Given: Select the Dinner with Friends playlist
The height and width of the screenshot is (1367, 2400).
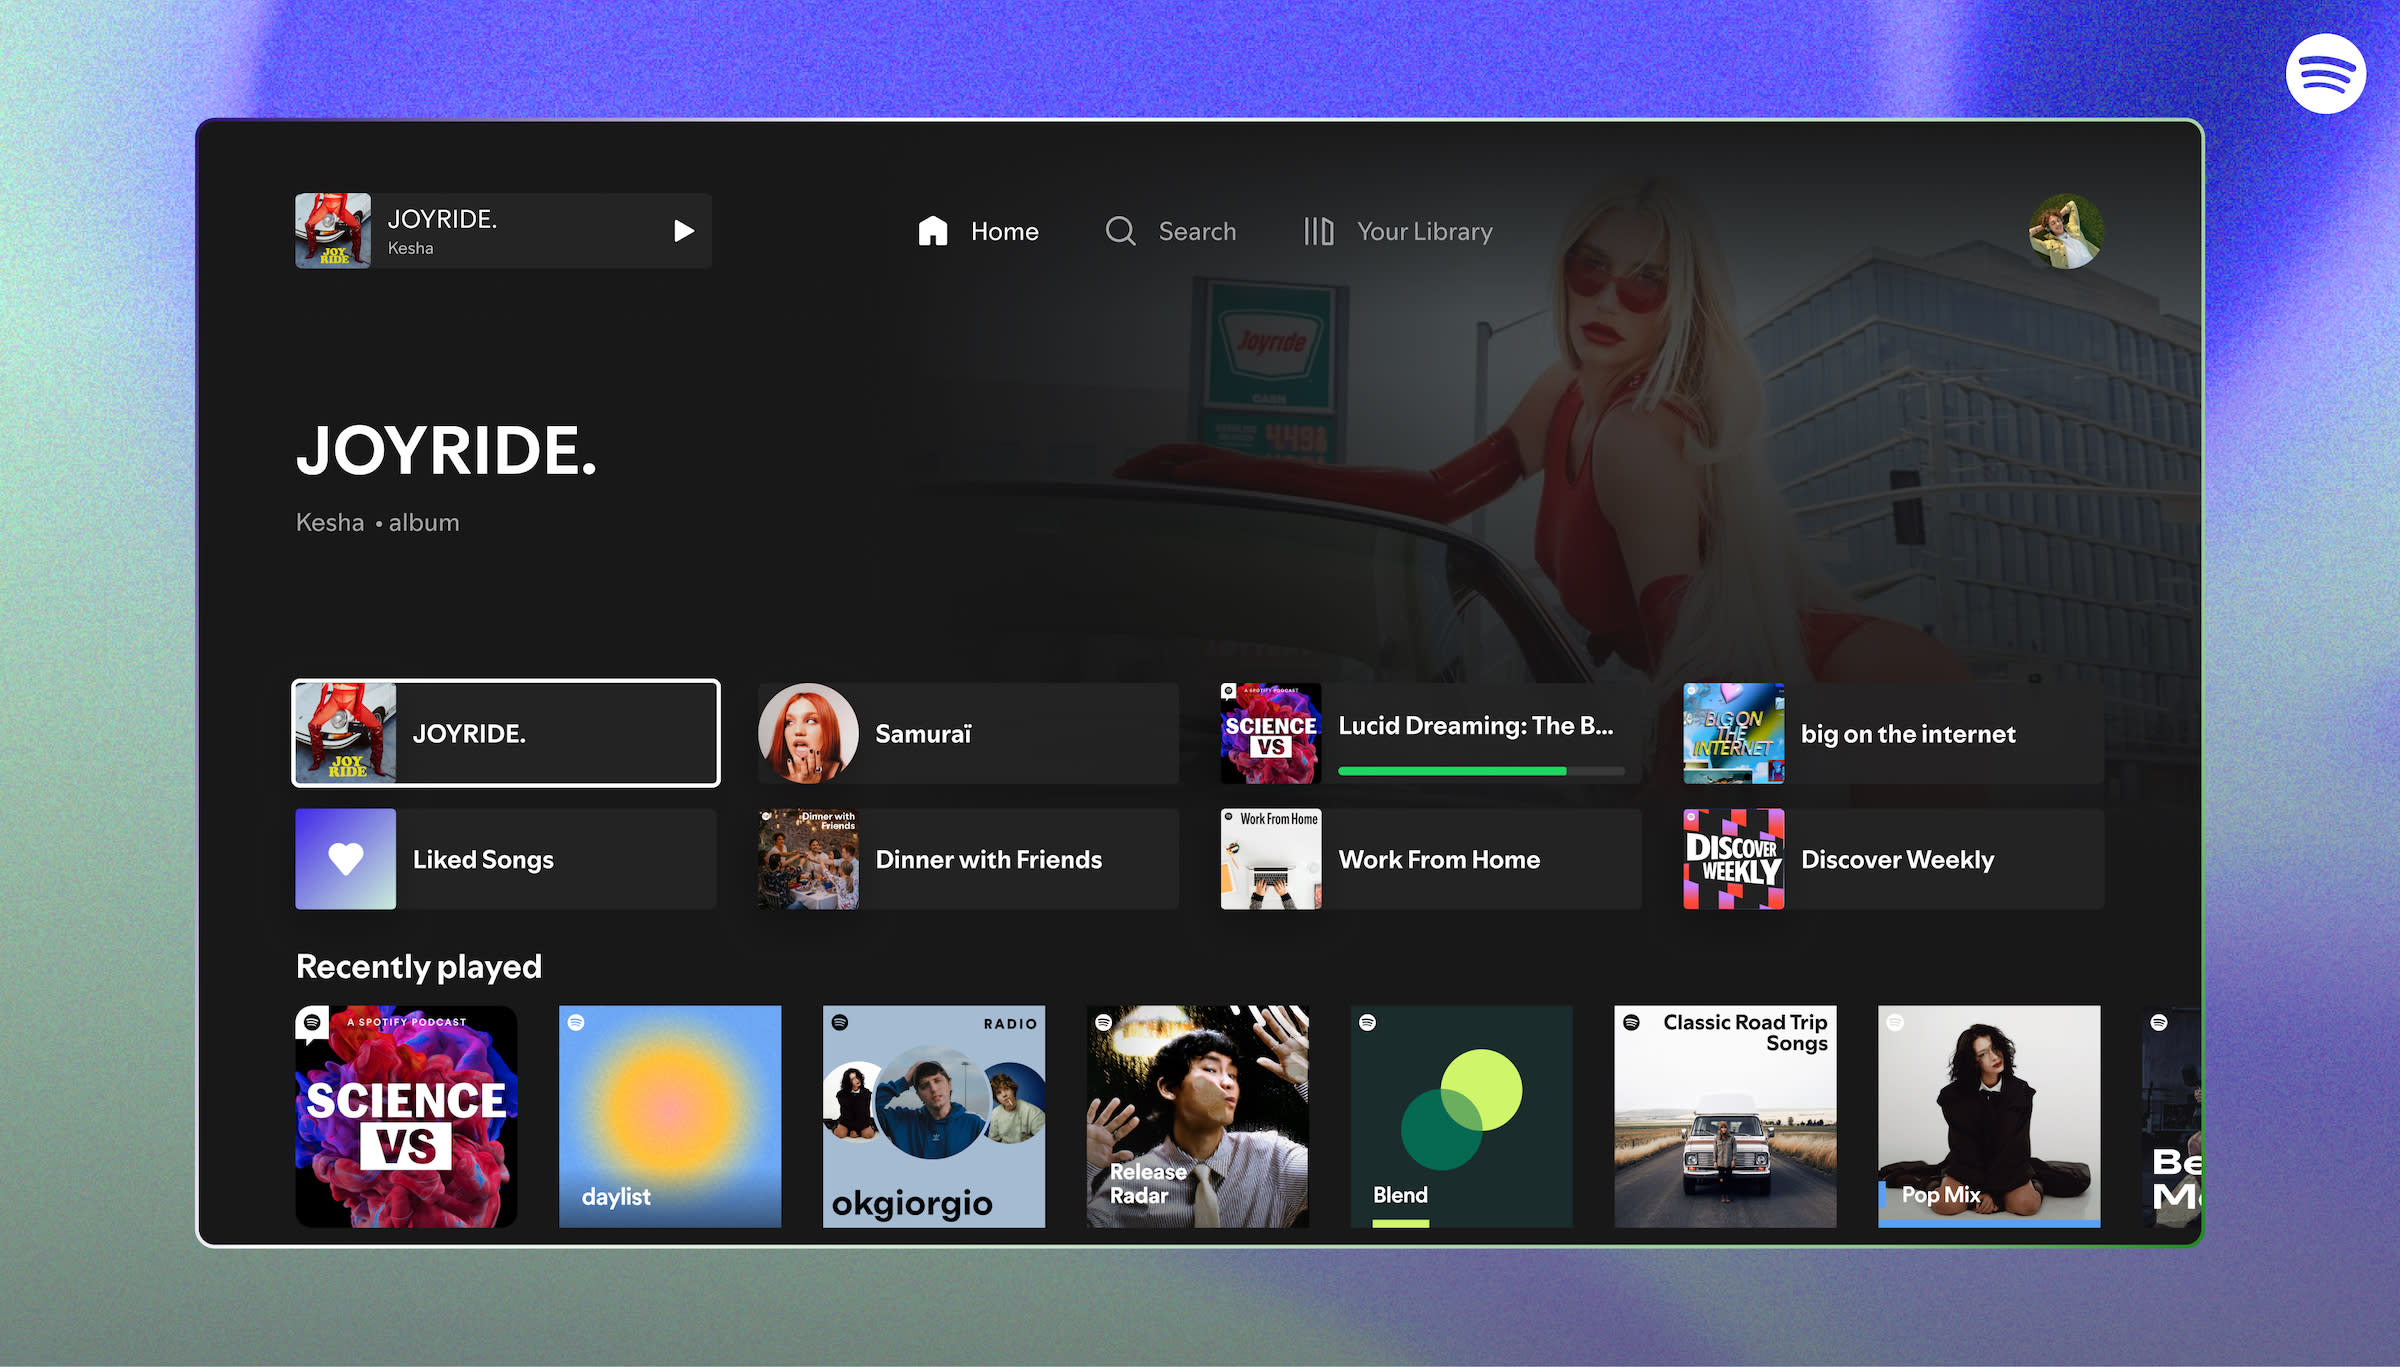Looking at the screenshot, I should pyautogui.click(x=965, y=858).
